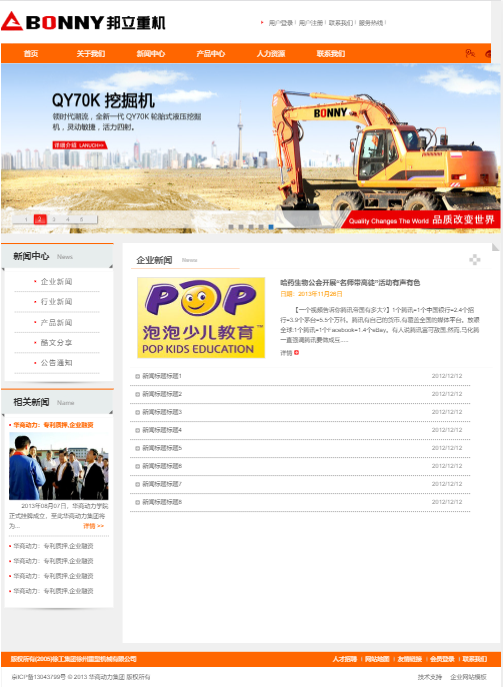This screenshot has width=503, height=687.
Task: Select banner slide number 1
Action: click(x=26, y=220)
